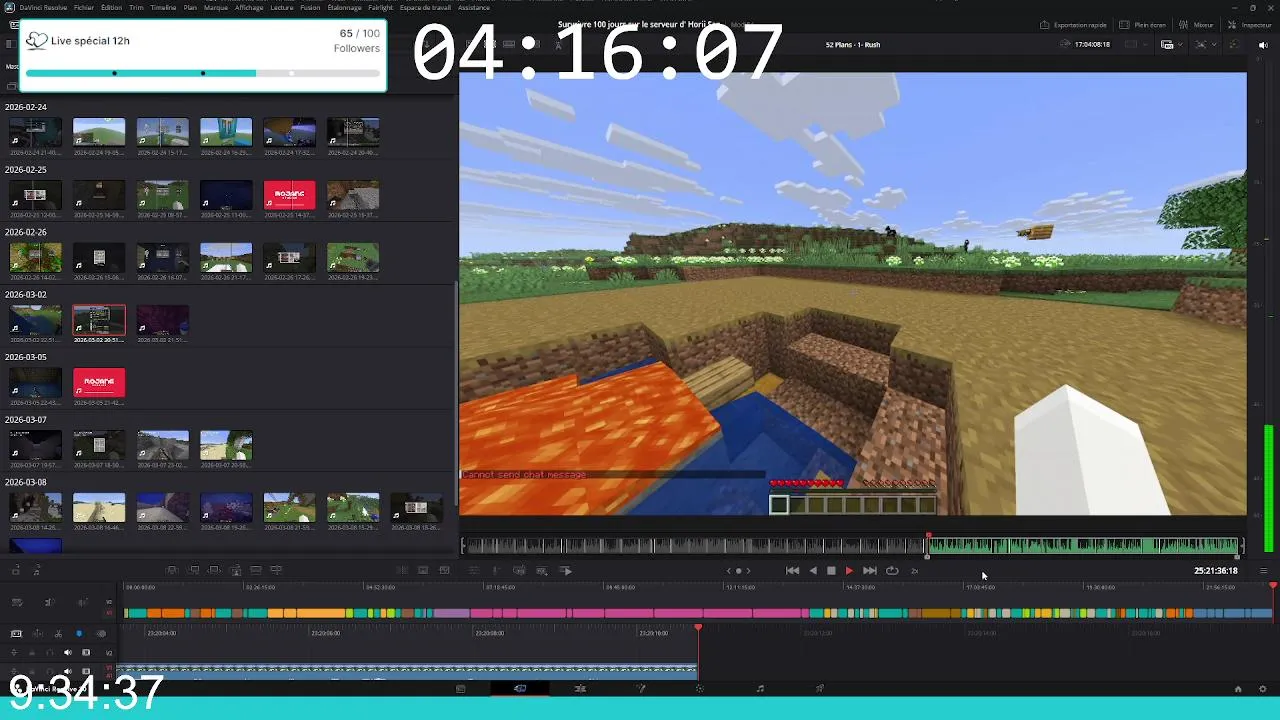Click the 2026-03-08 bin date label
Screen dimensions: 1280x720
point(26,482)
